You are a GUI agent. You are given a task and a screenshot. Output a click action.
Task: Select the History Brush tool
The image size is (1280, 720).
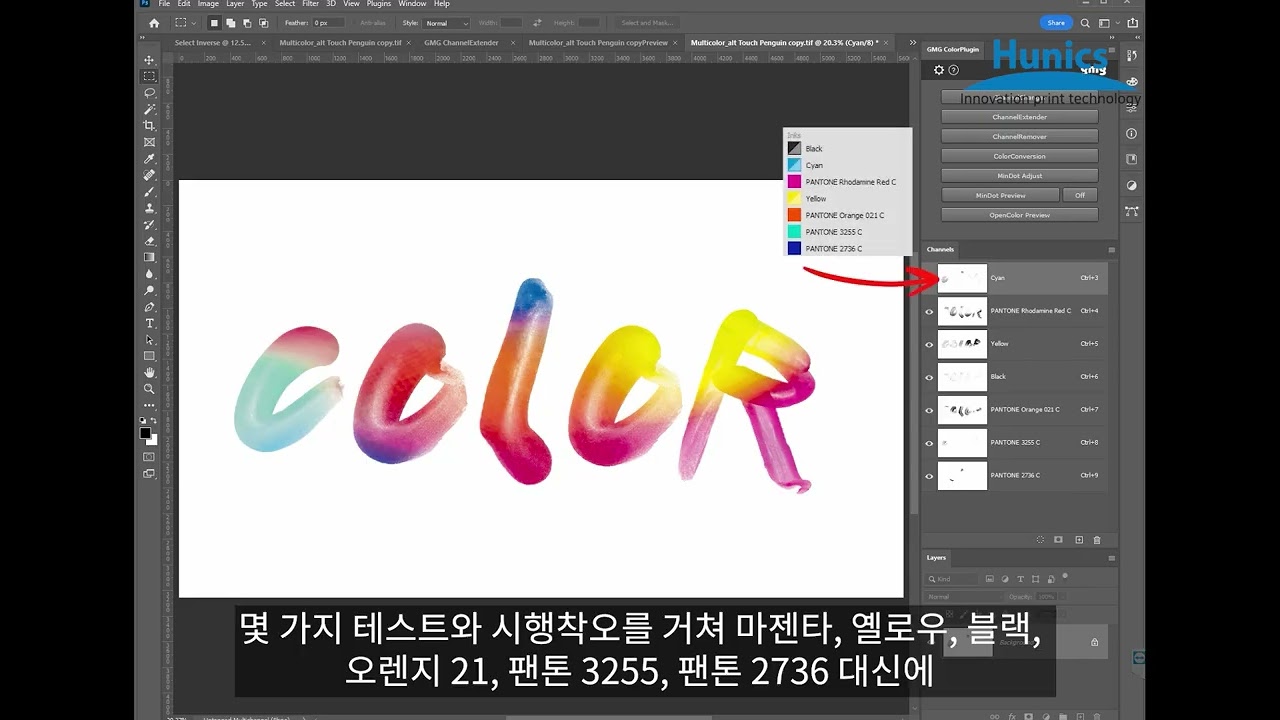[x=149, y=225]
